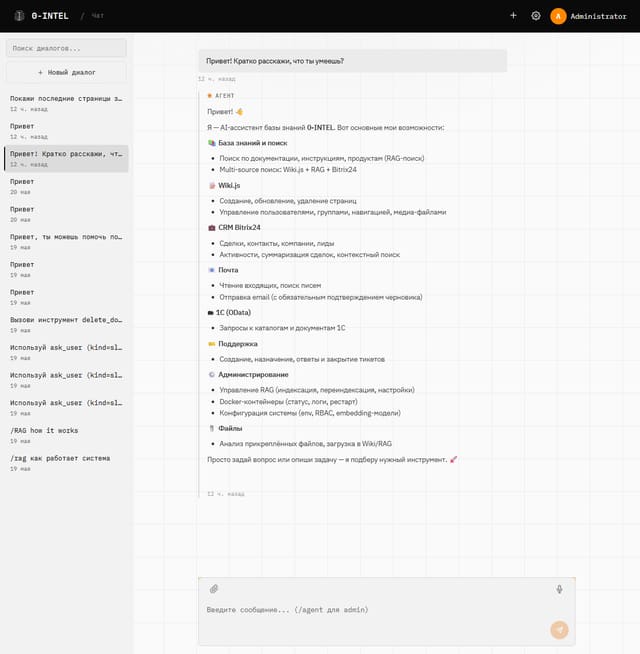The width and height of the screenshot is (640, 654).
Task: Click the user message bubble Привет! Кратко расскажи
Action: click(x=353, y=61)
